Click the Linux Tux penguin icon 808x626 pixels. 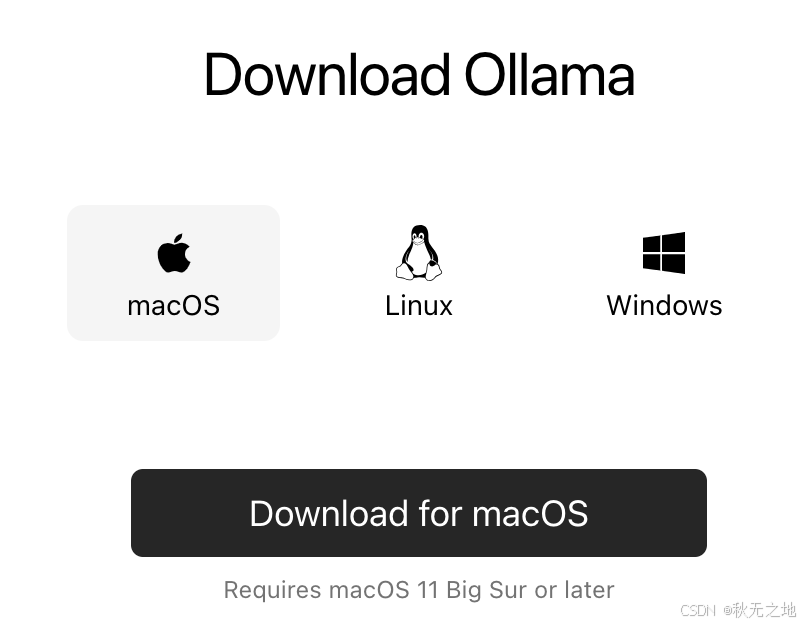(419, 252)
